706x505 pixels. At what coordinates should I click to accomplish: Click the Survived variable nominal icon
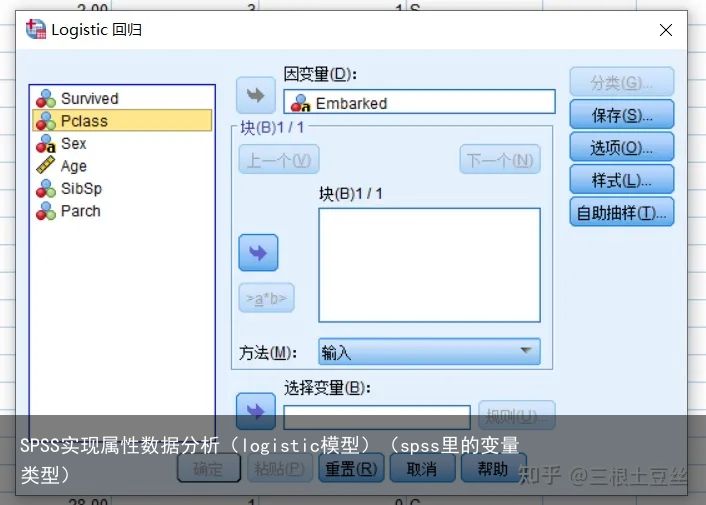pyautogui.click(x=45, y=99)
